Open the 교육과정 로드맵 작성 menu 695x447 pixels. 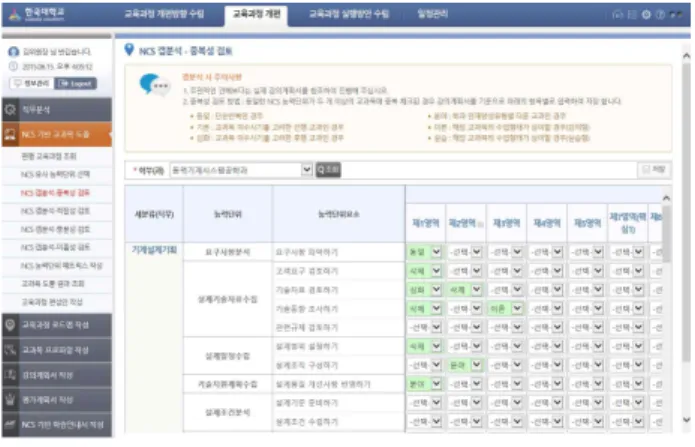click(57, 325)
